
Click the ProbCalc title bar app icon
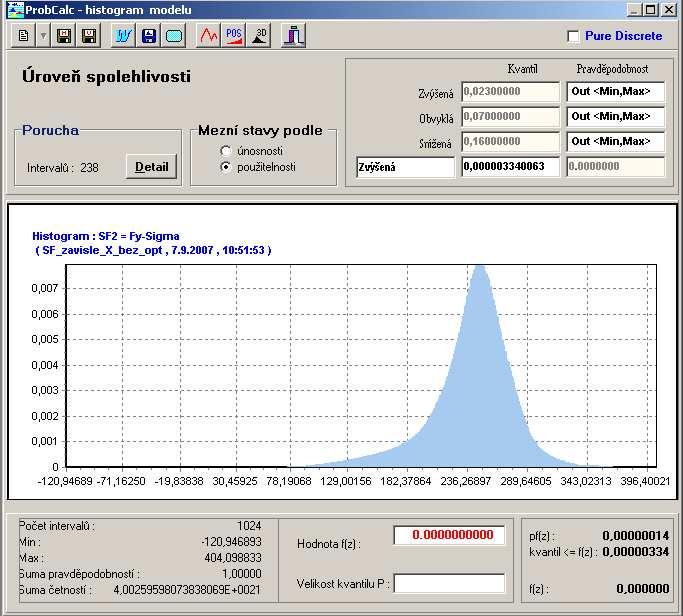click(15, 10)
